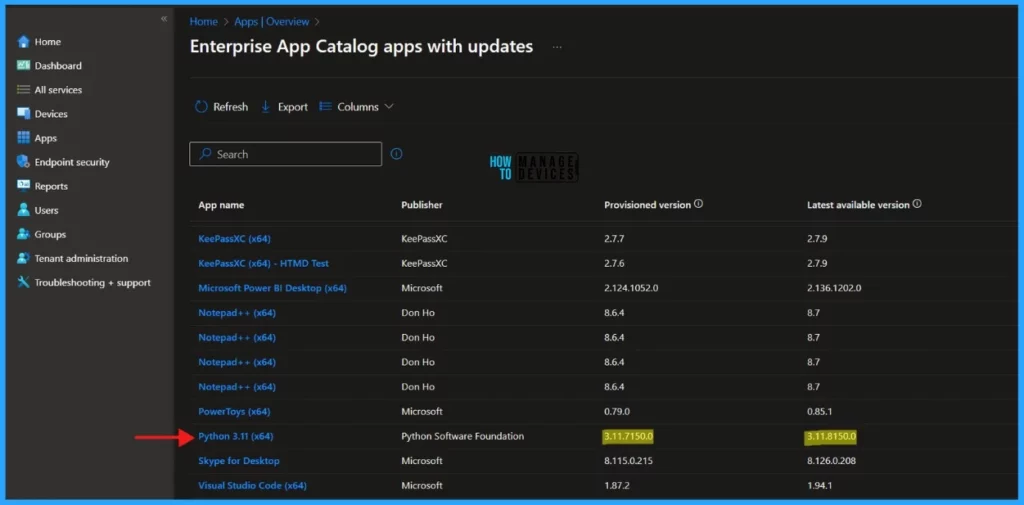This screenshot has width=1024, height=505.
Task: Click info icon next to Search box
Action: click(396, 154)
